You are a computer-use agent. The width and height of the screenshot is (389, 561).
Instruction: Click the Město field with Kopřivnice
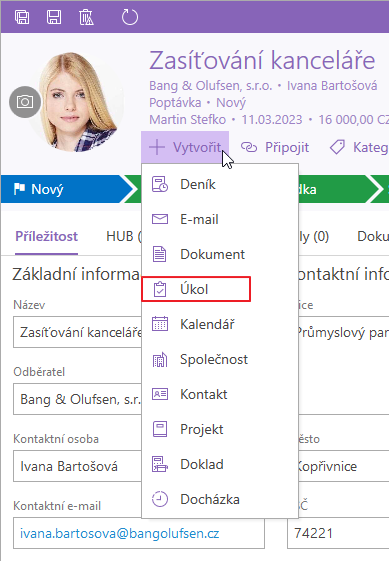pos(344,466)
